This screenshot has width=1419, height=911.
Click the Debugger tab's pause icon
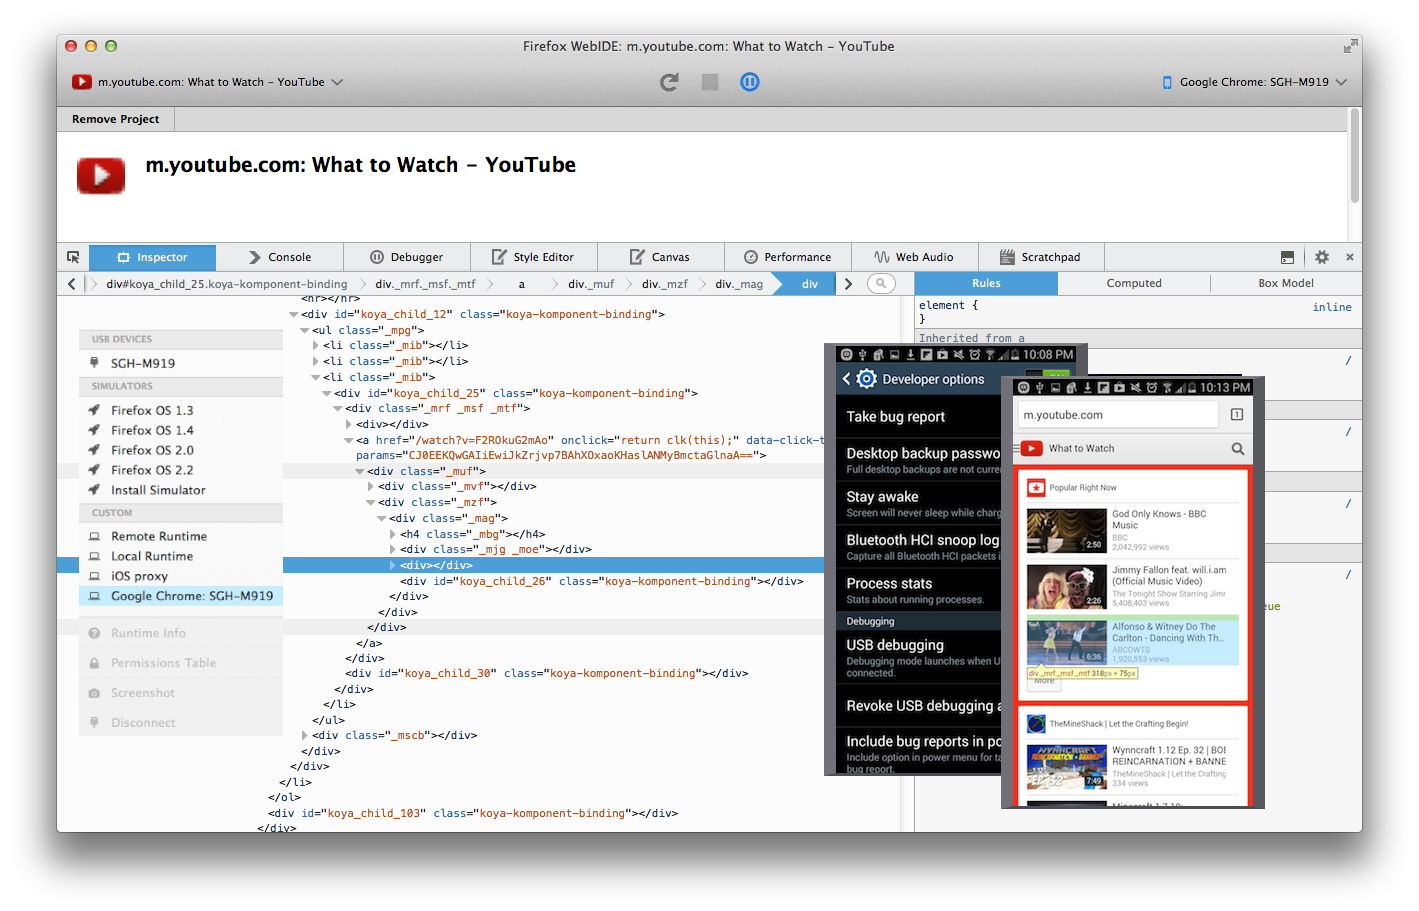377,257
